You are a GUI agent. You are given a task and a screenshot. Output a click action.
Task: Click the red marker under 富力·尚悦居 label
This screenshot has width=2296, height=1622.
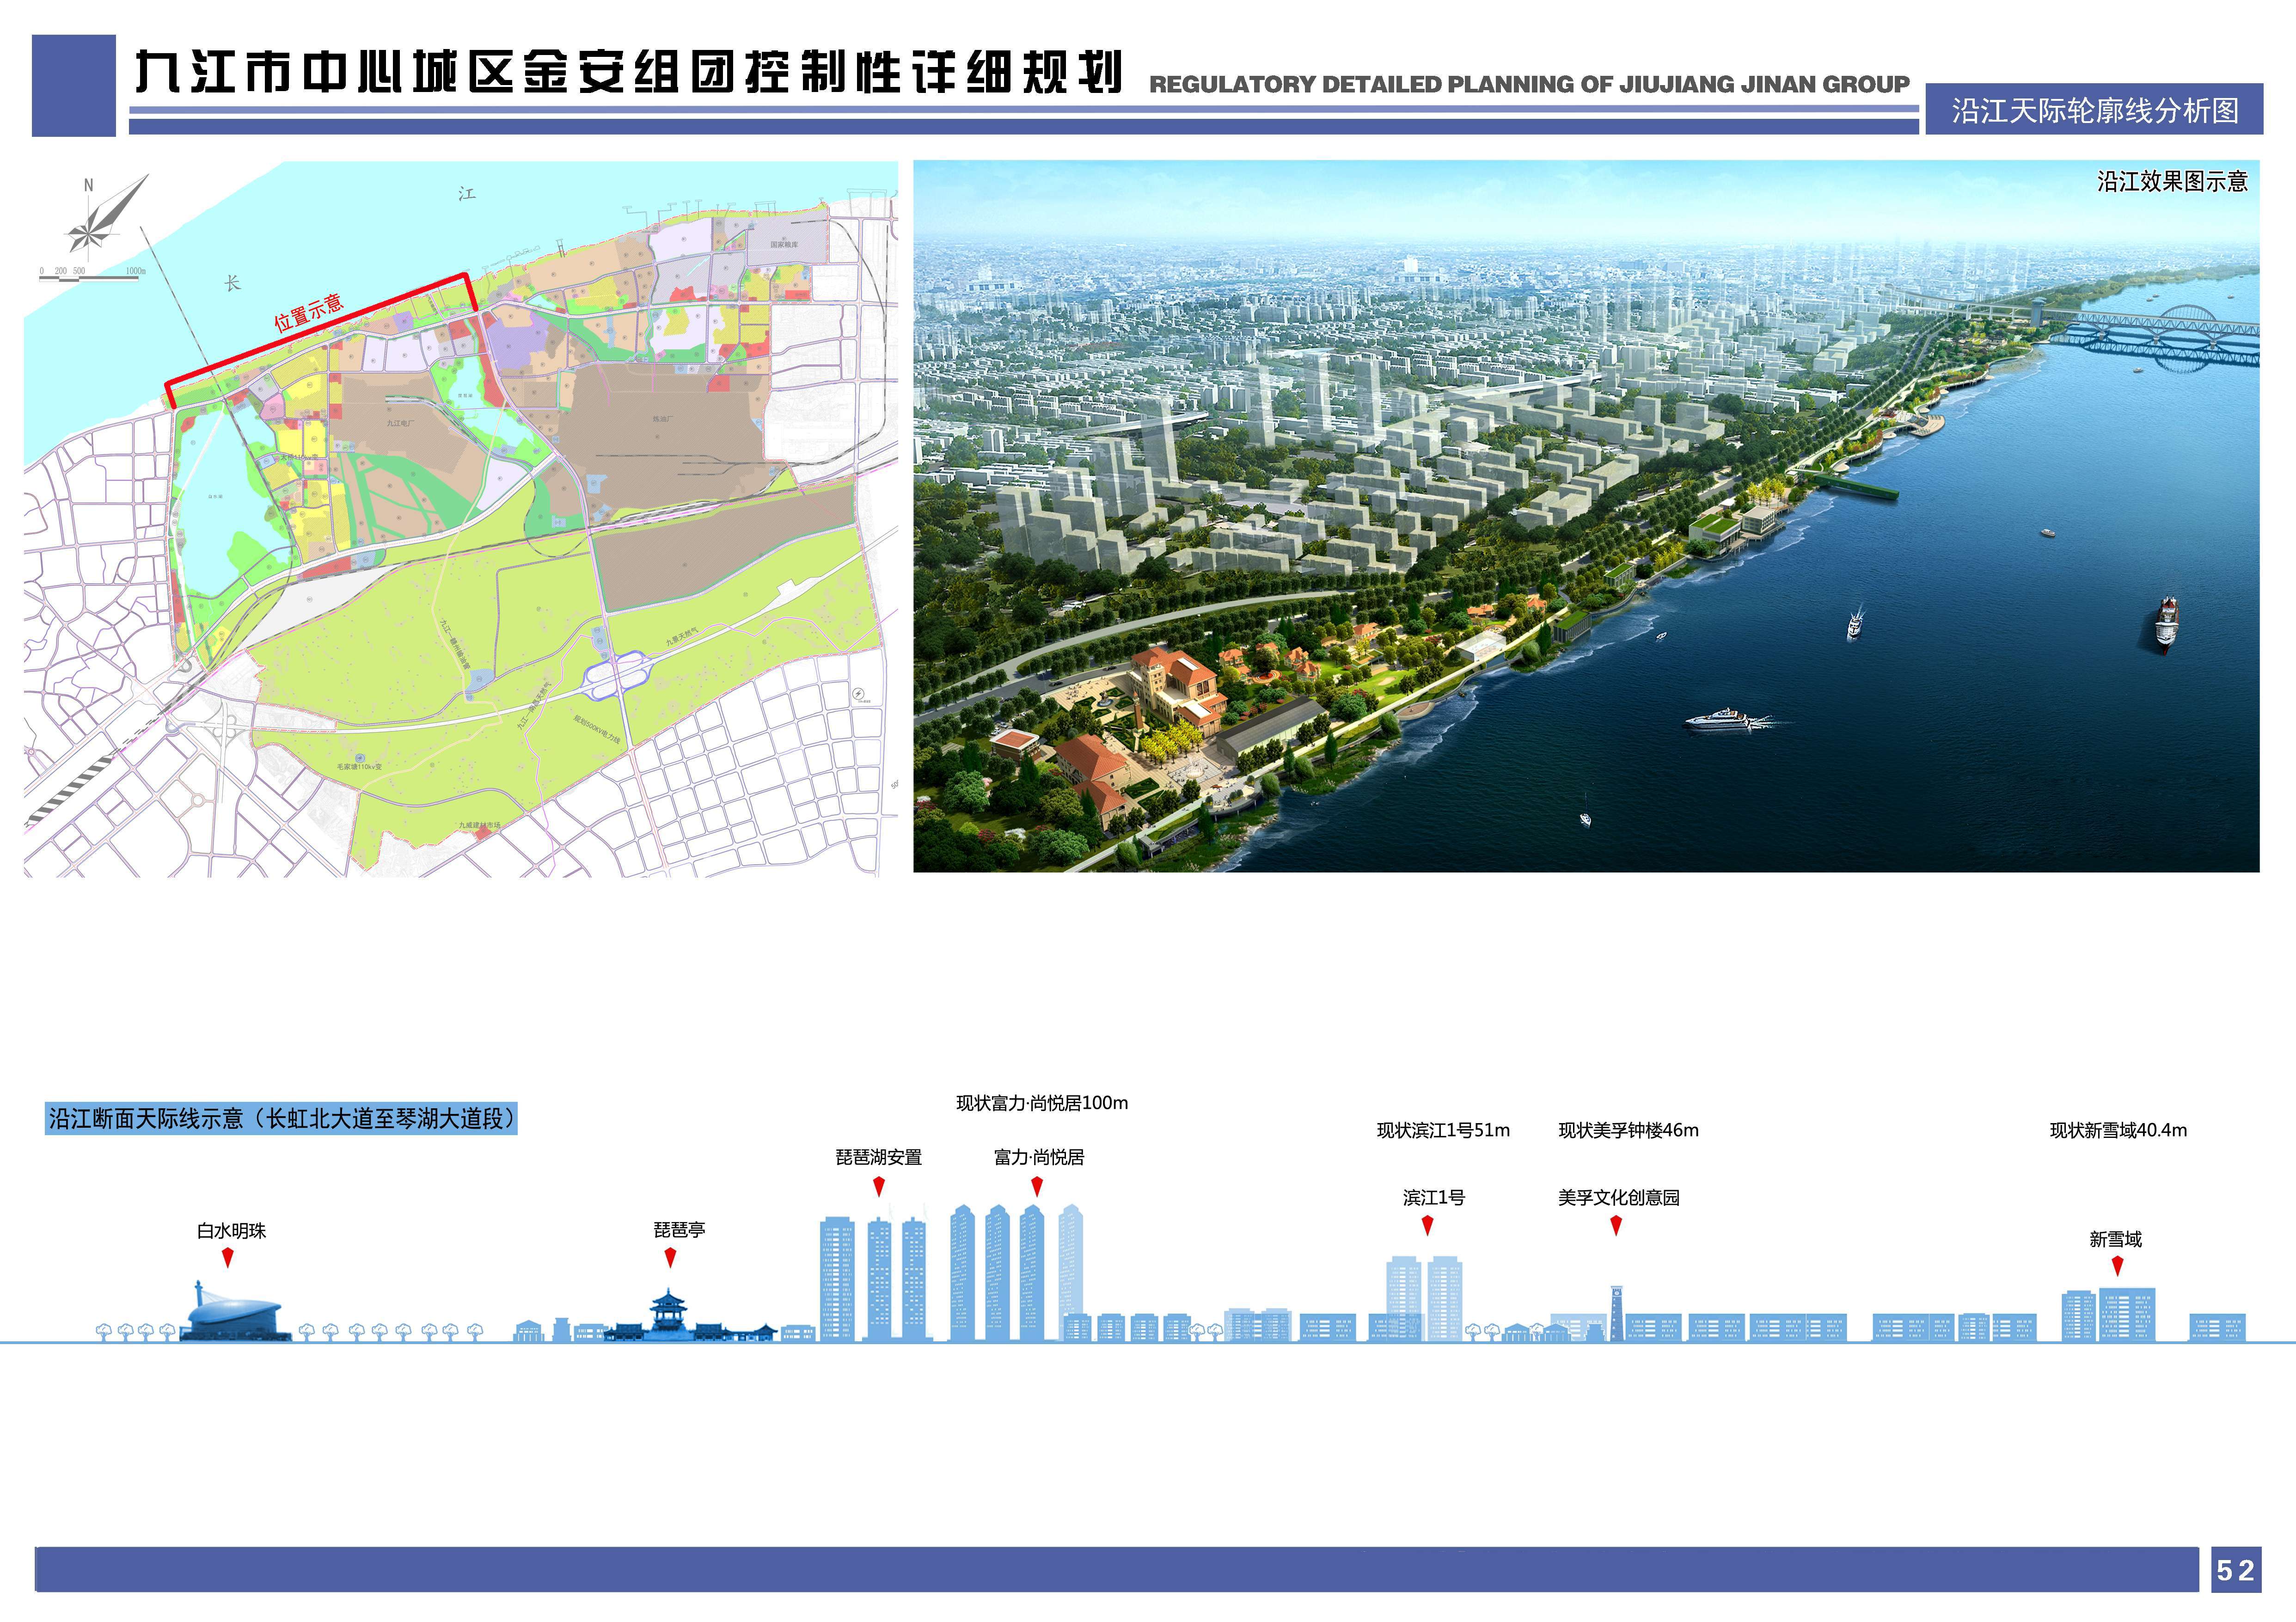(x=1037, y=1186)
